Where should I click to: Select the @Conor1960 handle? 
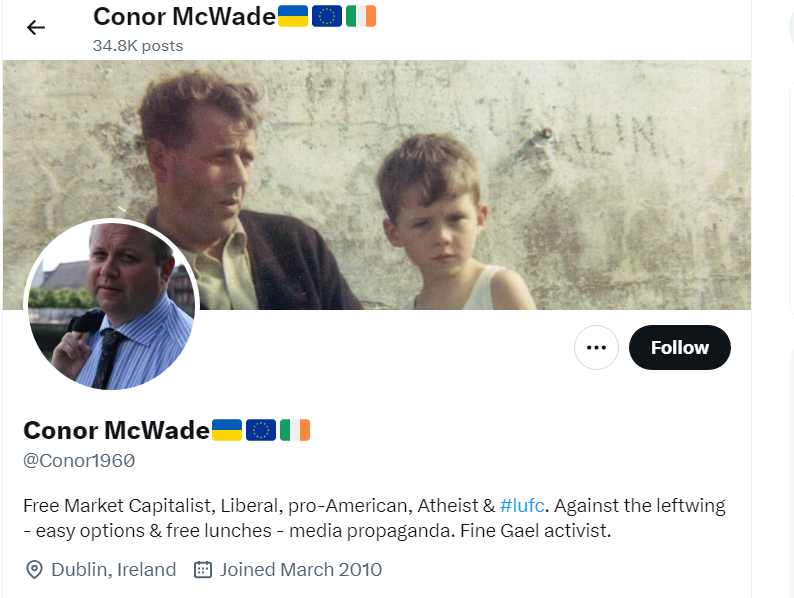point(79,461)
